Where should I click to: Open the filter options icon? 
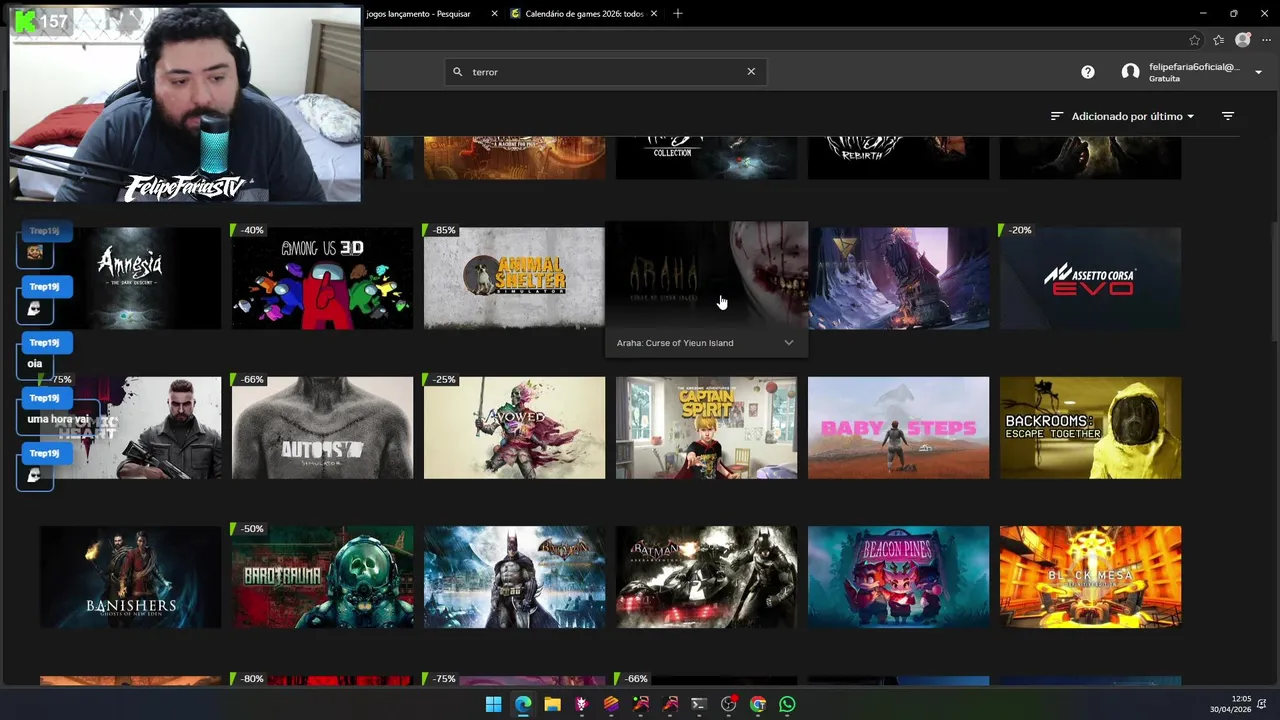pyautogui.click(x=1228, y=116)
